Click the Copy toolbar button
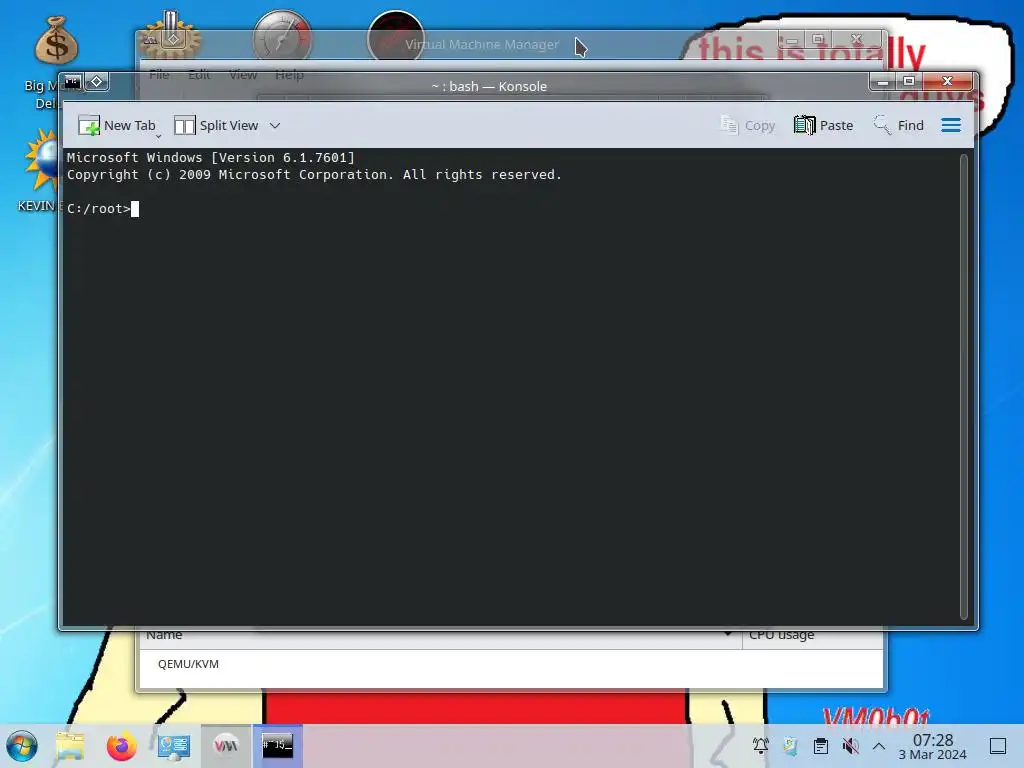The width and height of the screenshot is (1024, 768). [748, 125]
